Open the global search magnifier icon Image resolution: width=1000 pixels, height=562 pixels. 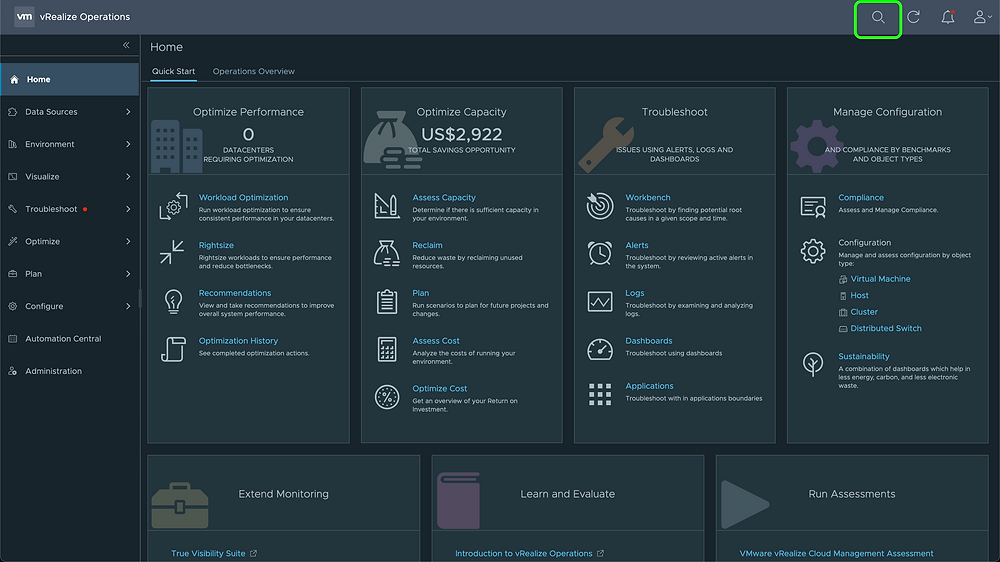(878, 17)
